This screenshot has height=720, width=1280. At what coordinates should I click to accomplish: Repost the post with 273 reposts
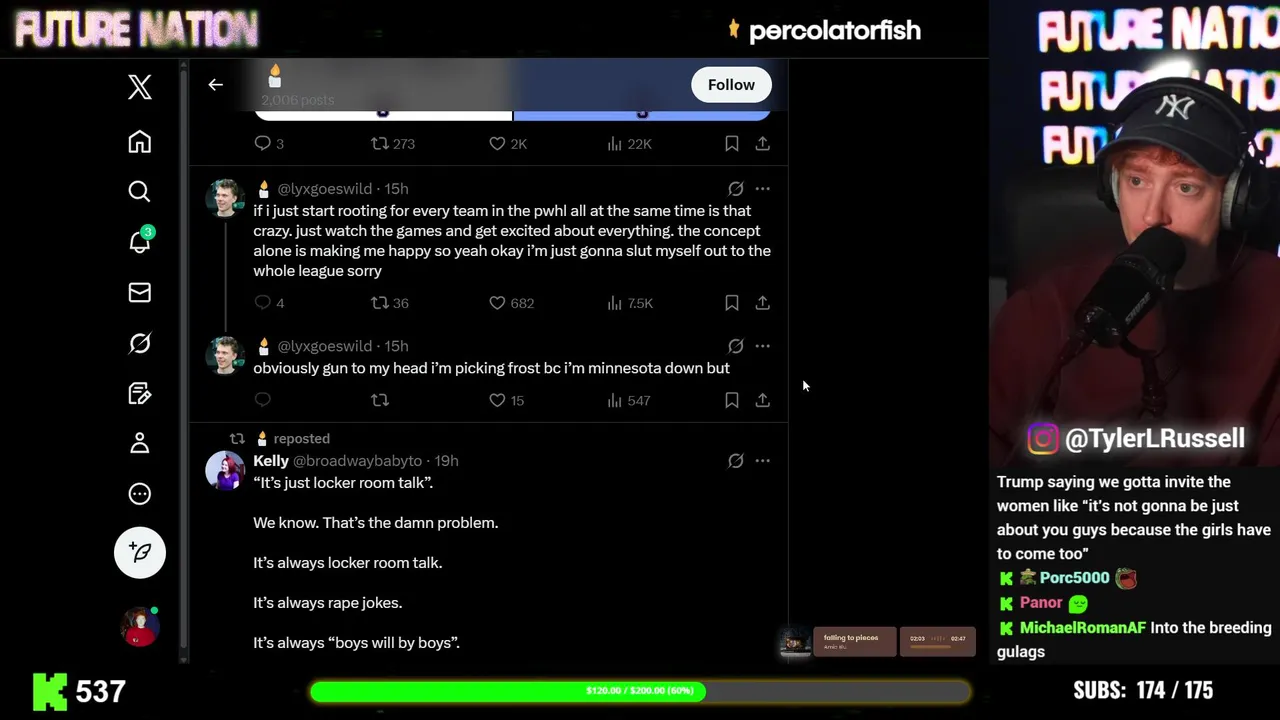tap(392, 144)
